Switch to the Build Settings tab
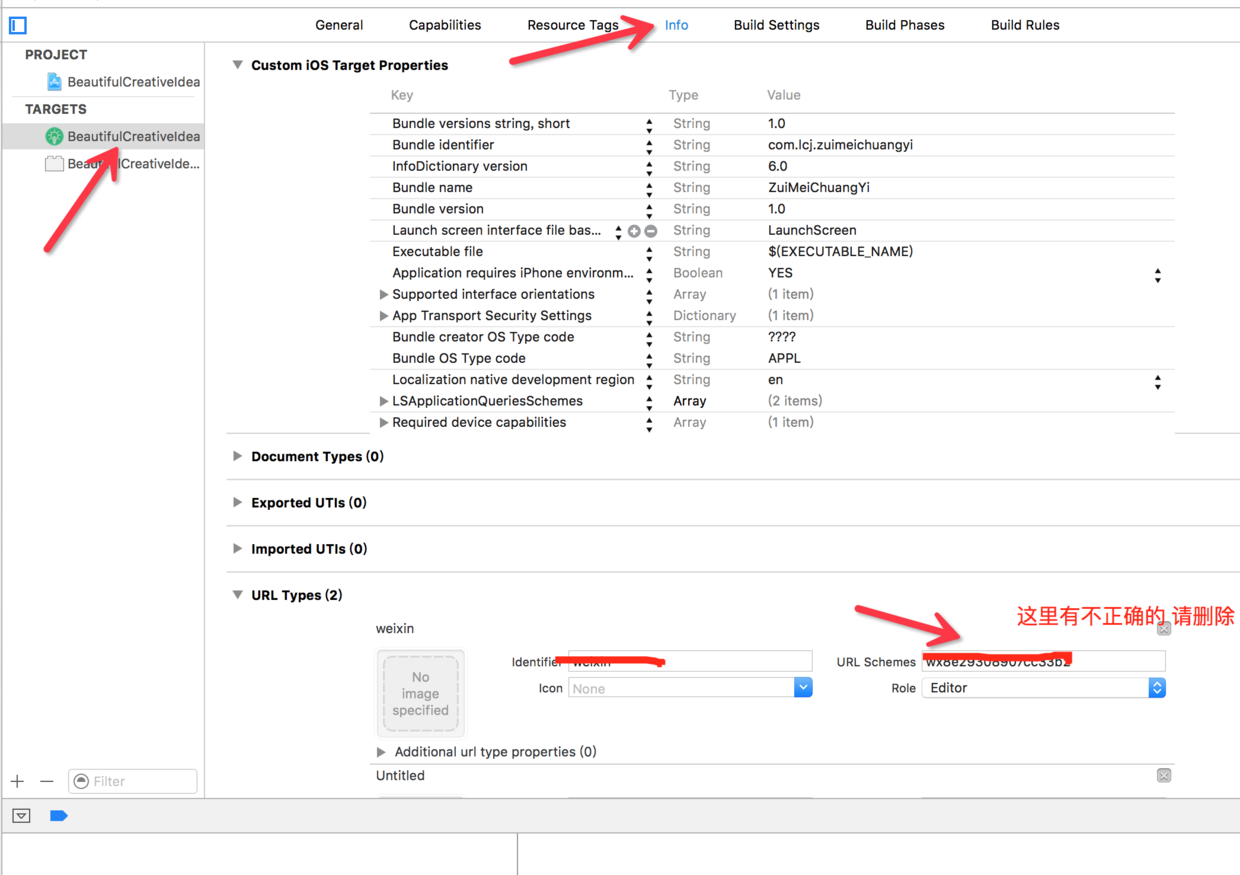 (776, 25)
